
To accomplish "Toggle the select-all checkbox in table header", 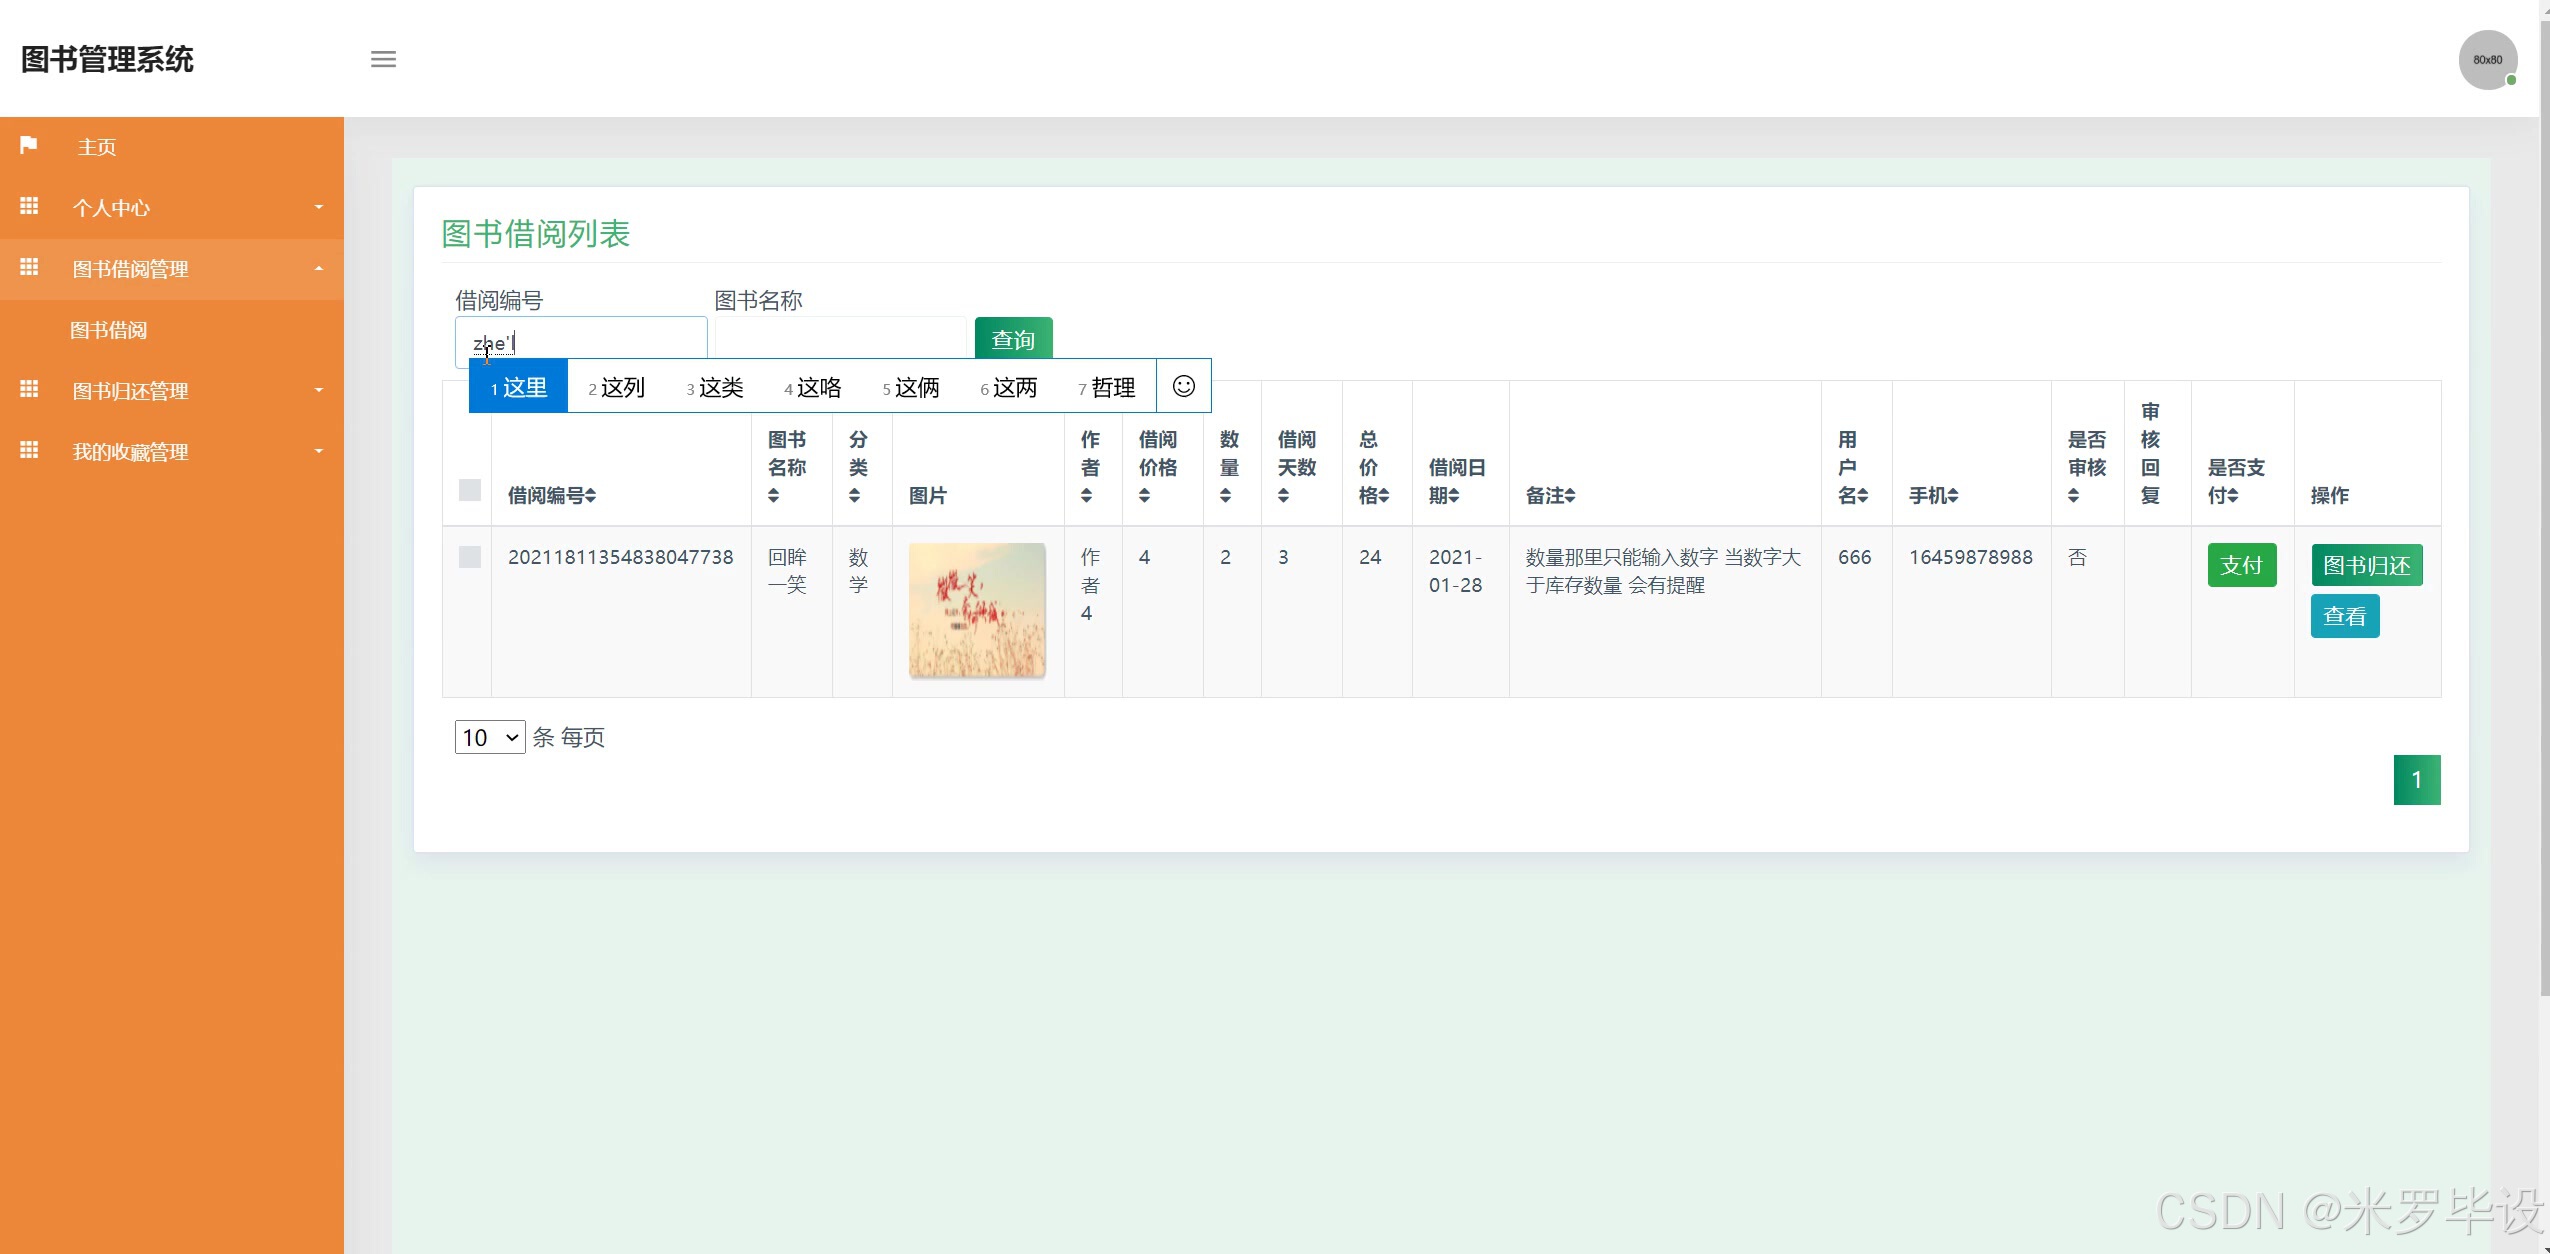I will click(x=469, y=490).
